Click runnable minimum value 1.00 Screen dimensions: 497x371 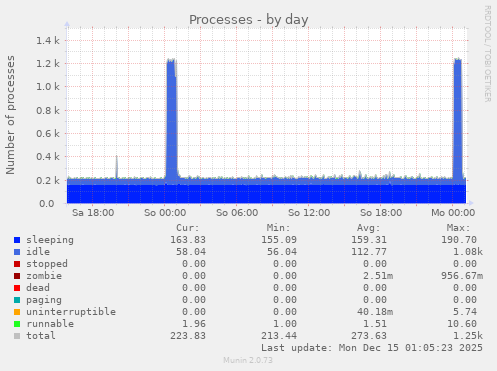tap(285, 324)
